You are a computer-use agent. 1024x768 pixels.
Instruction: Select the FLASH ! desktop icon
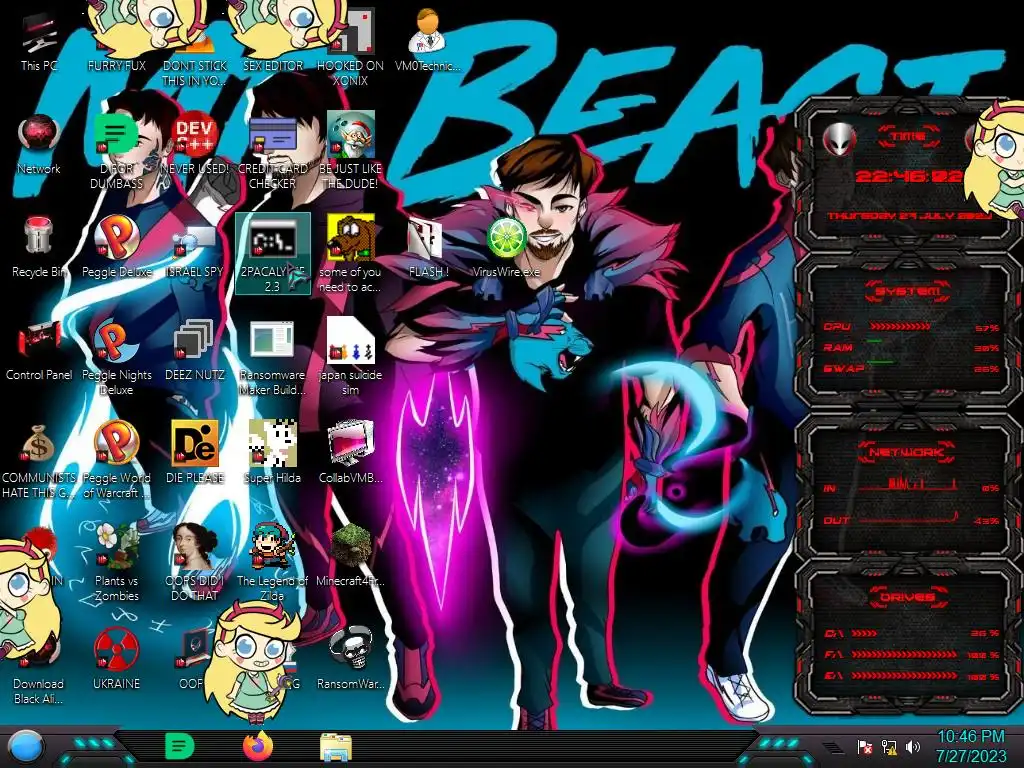[428, 247]
